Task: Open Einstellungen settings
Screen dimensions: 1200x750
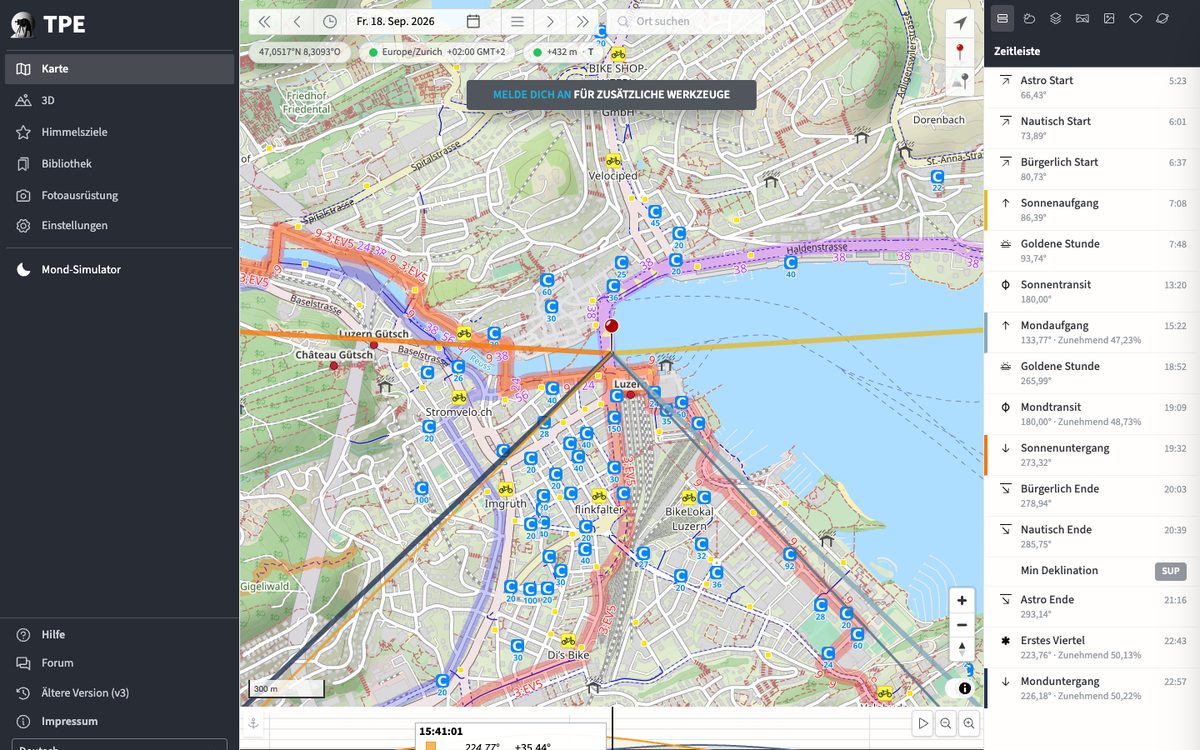Action: coord(119,225)
